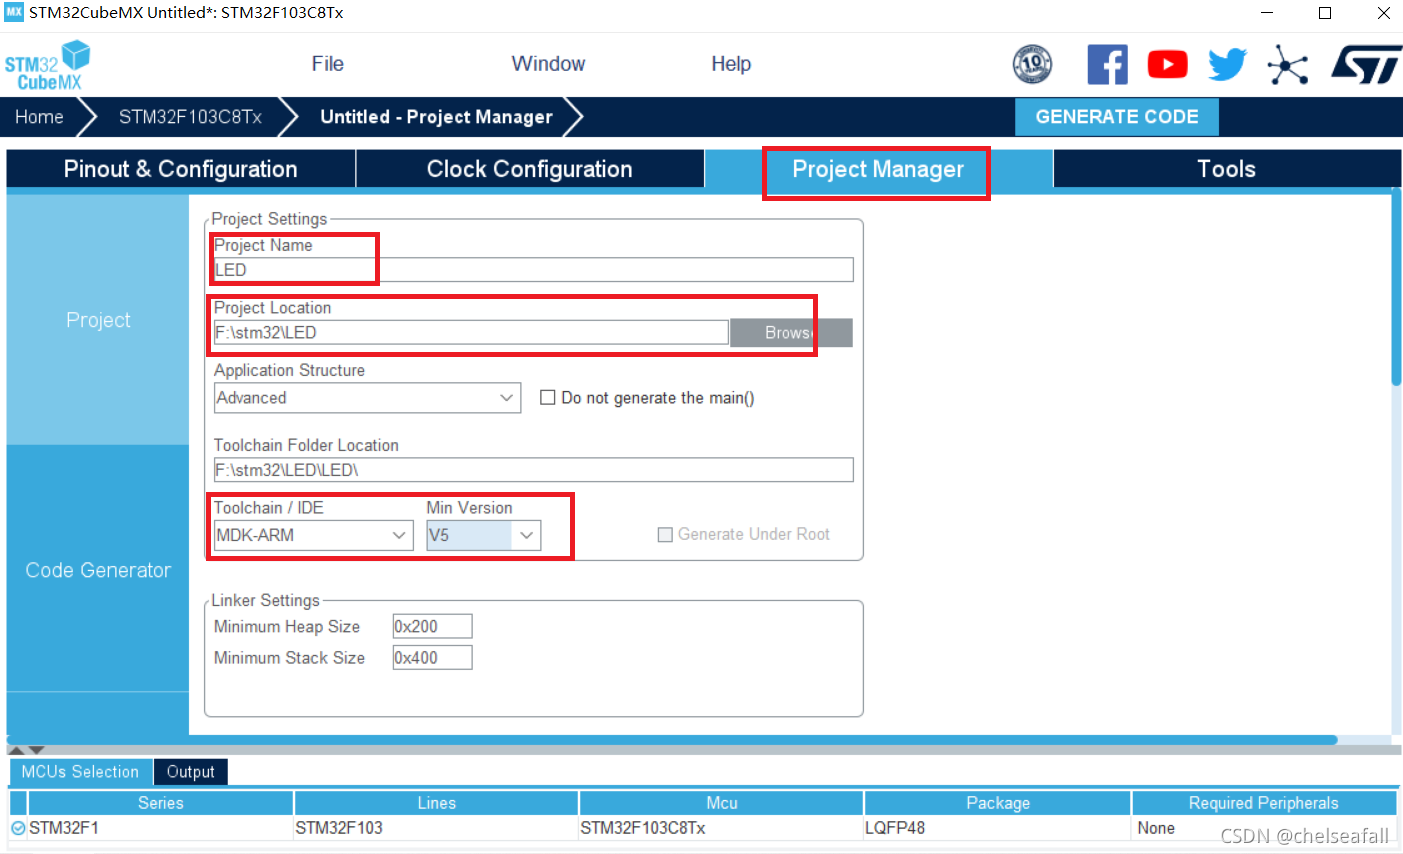The width and height of the screenshot is (1403, 854).
Task: Click the ST community network icon
Action: pos(1288,65)
